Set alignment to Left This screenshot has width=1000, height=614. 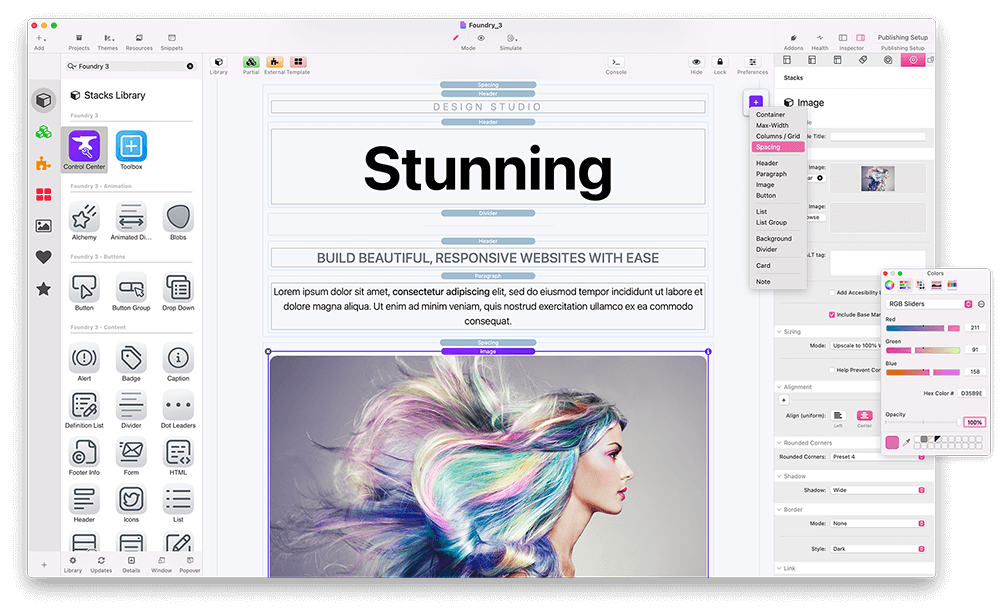tap(838, 416)
